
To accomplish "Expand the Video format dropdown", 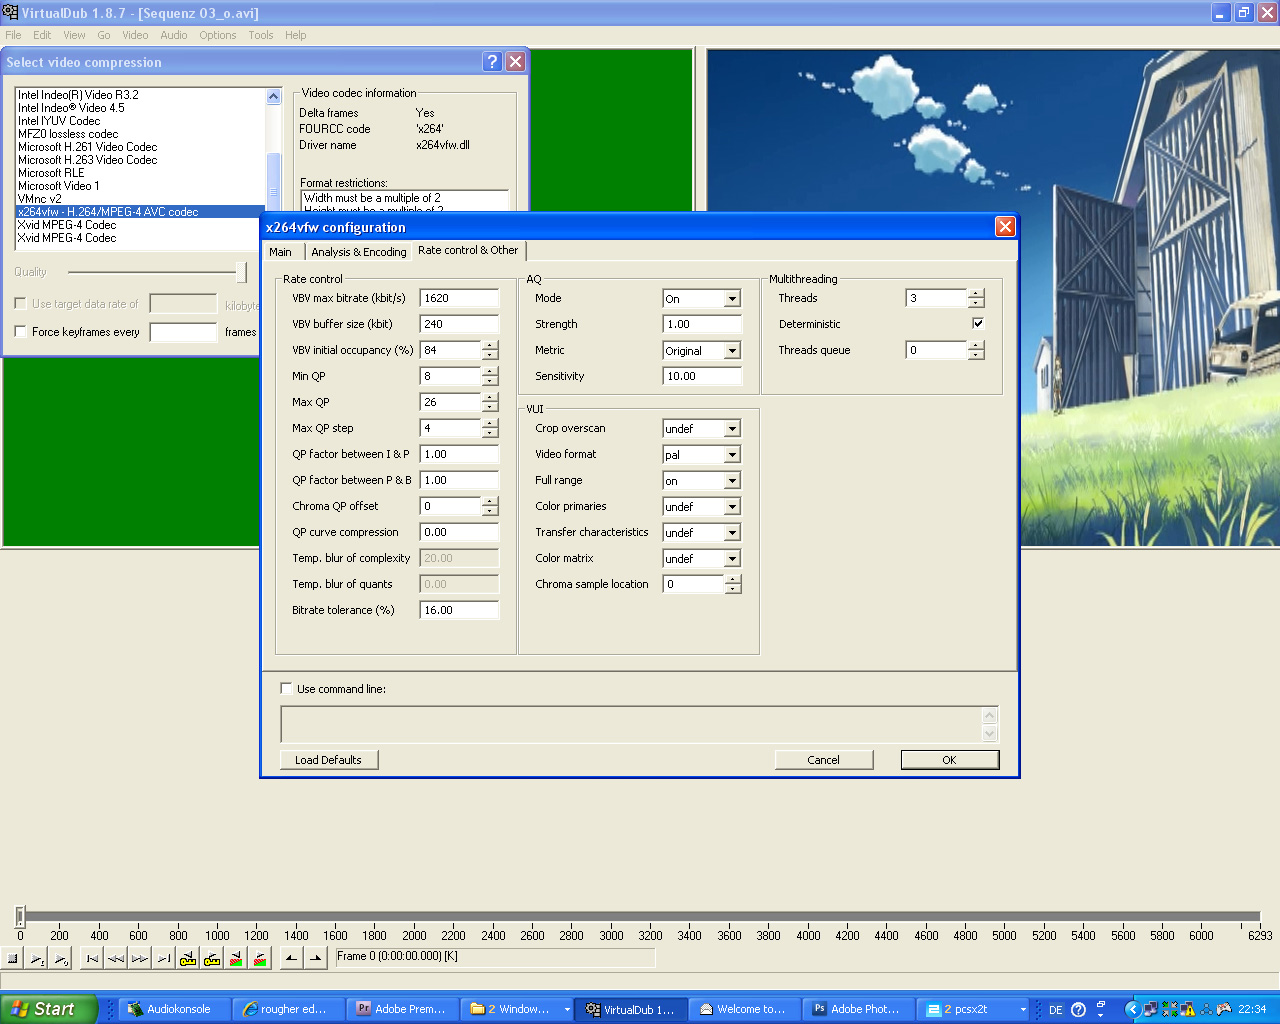I will pyautogui.click(x=732, y=455).
